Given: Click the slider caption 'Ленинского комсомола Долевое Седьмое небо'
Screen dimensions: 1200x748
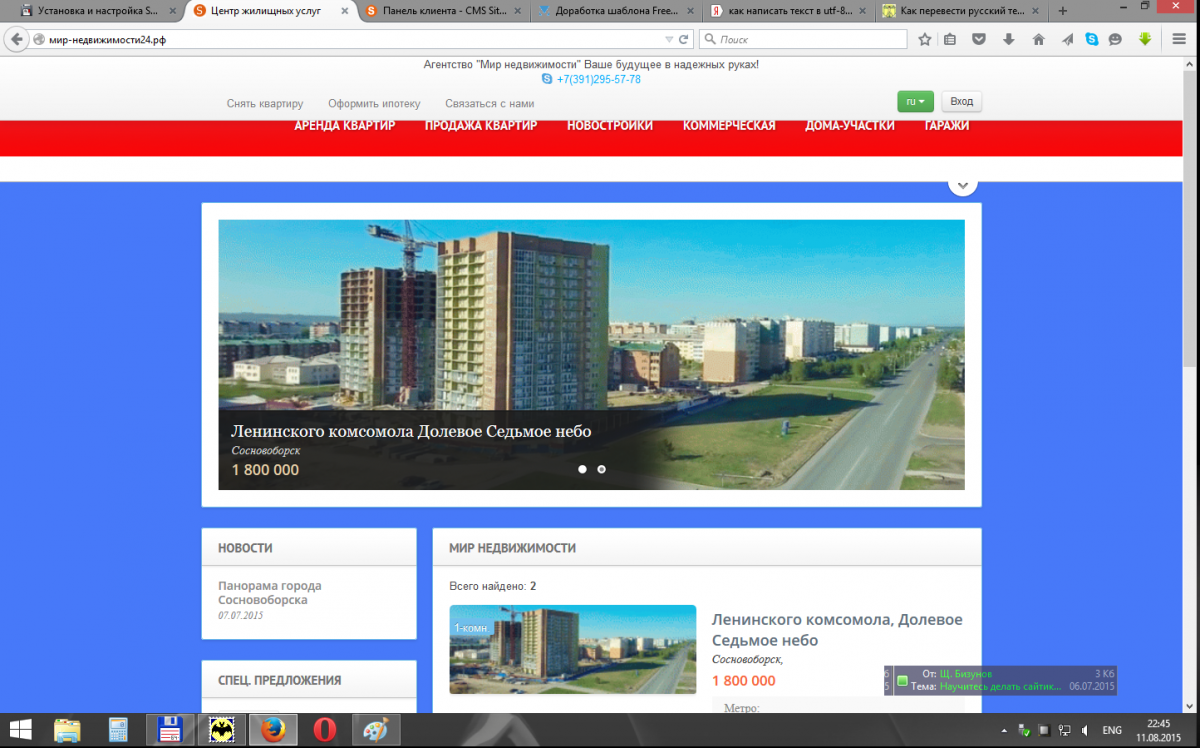Looking at the screenshot, I should click(411, 431).
